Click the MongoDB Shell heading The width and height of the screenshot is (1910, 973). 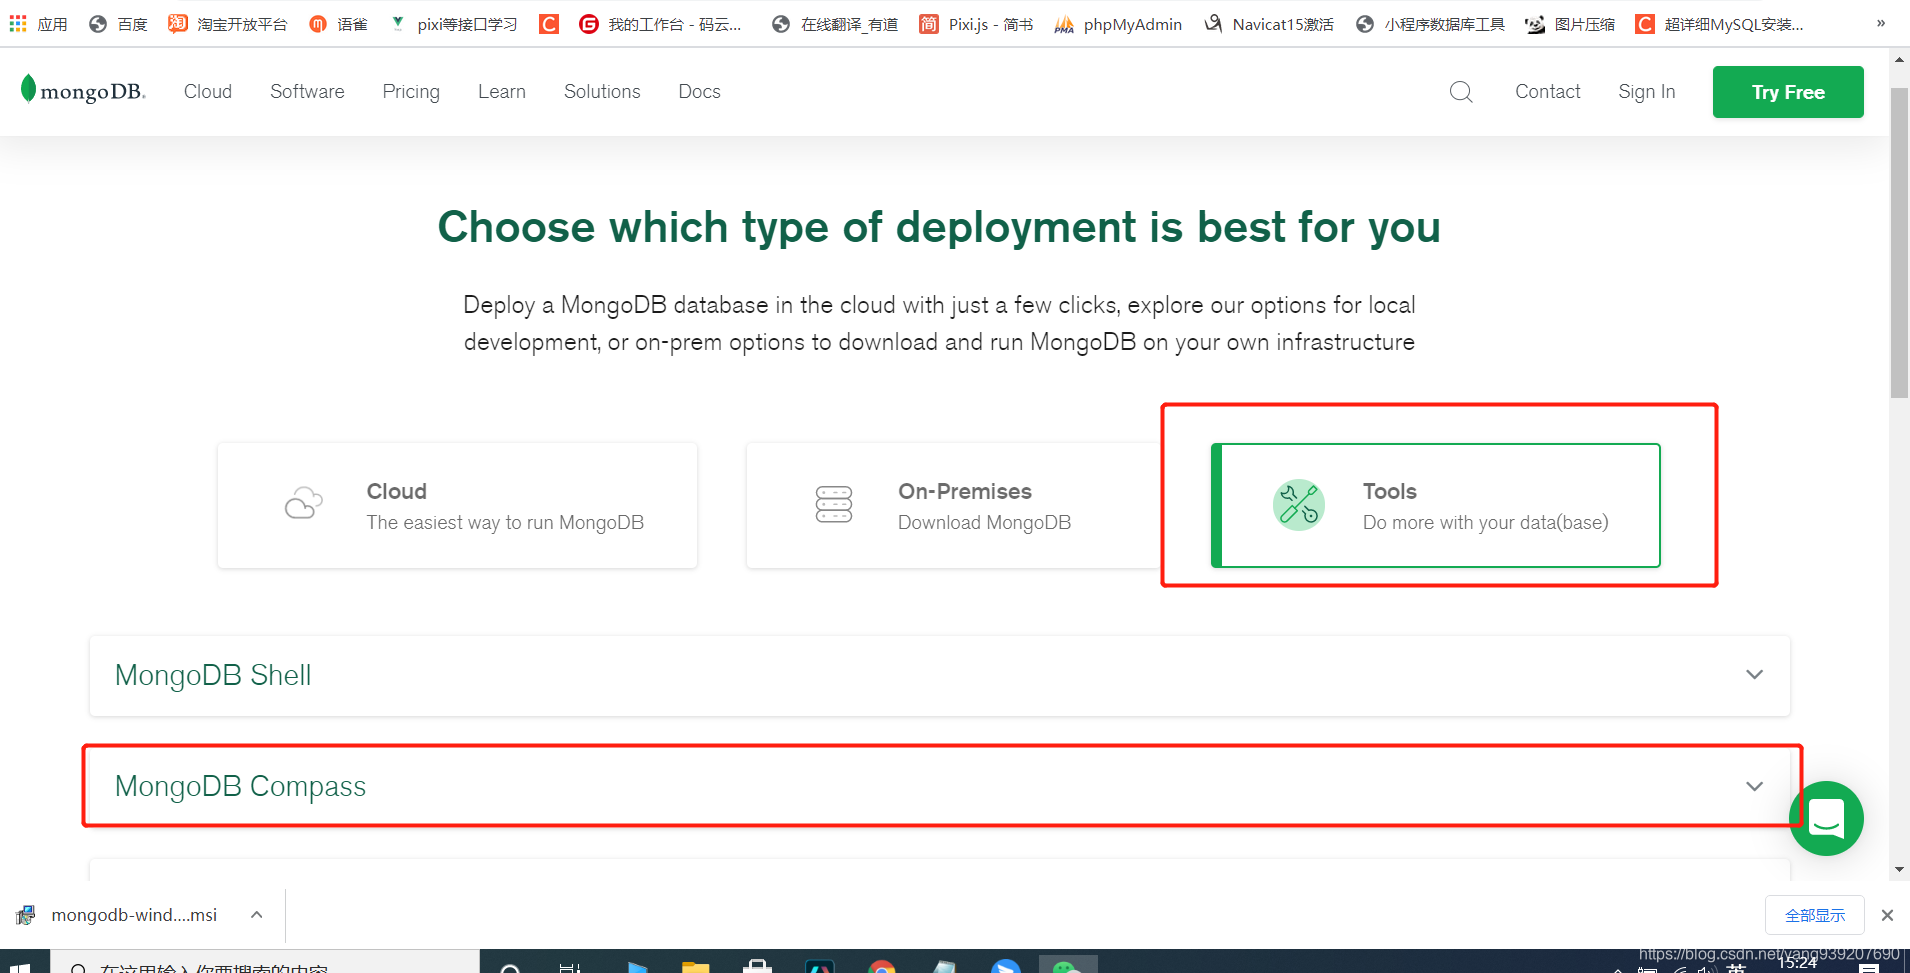coord(213,675)
